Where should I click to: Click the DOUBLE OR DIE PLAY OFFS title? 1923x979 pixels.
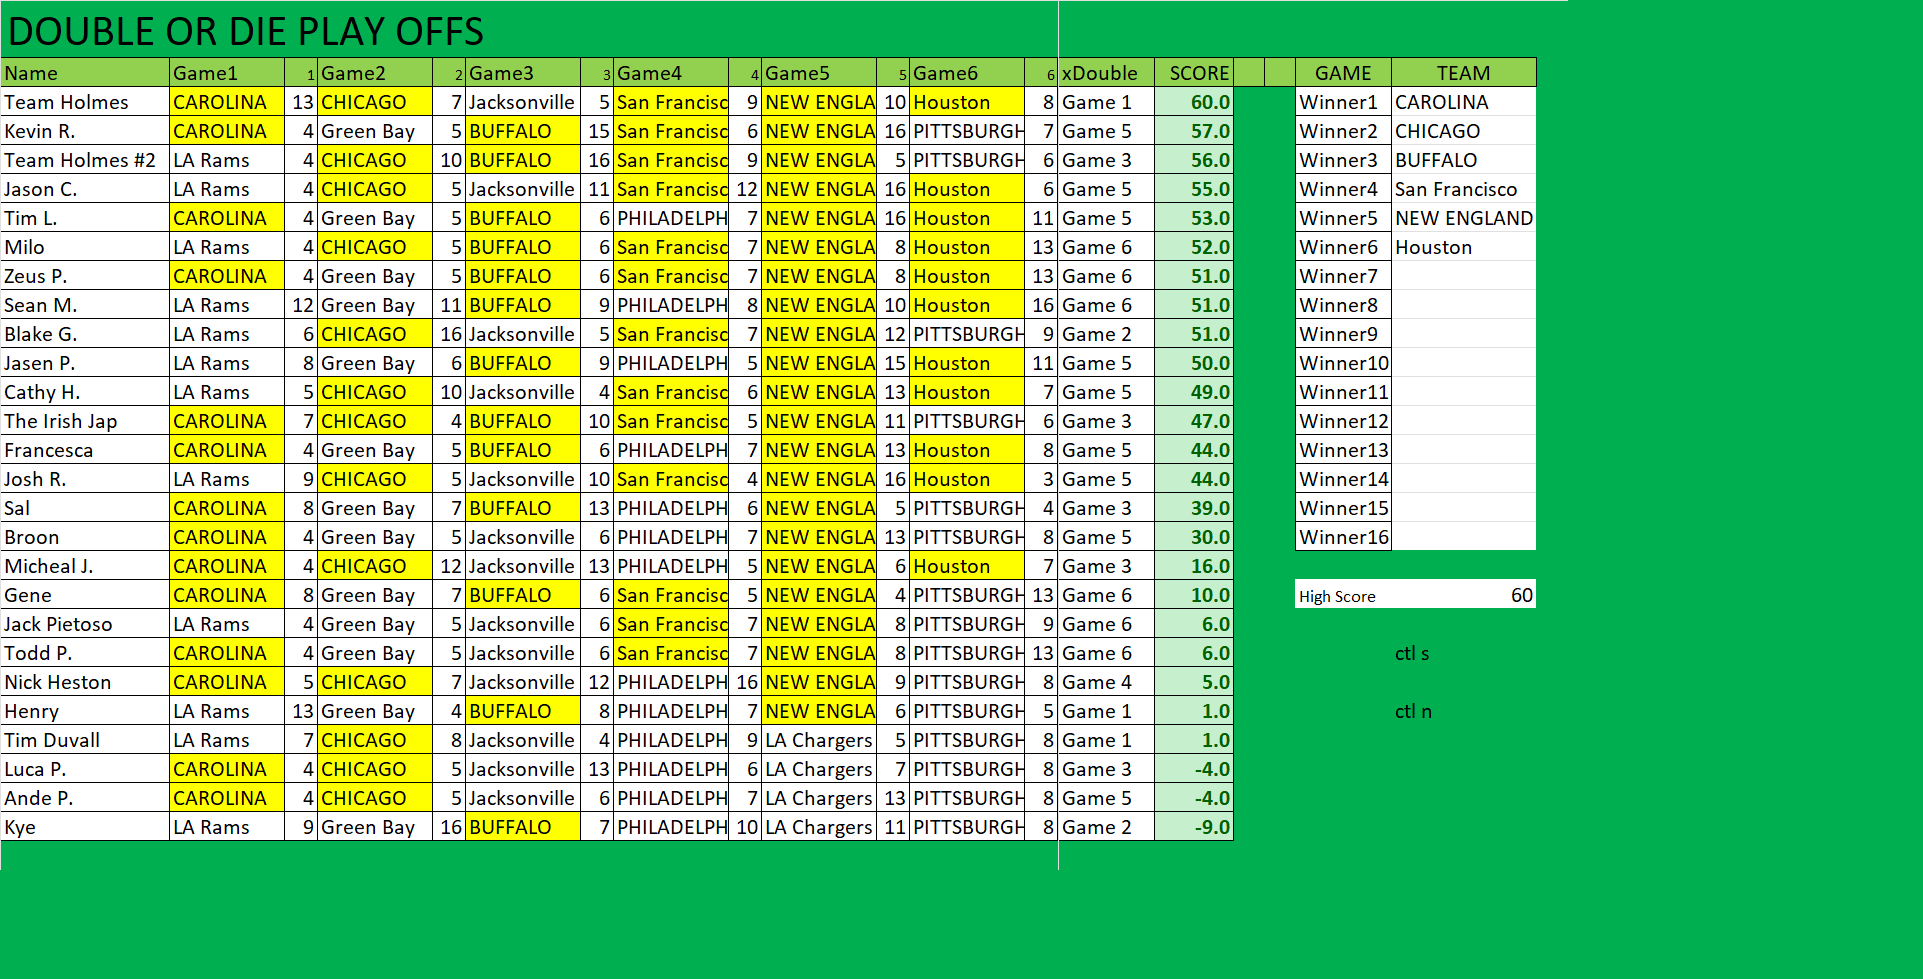pyautogui.click(x=246, y=32)
